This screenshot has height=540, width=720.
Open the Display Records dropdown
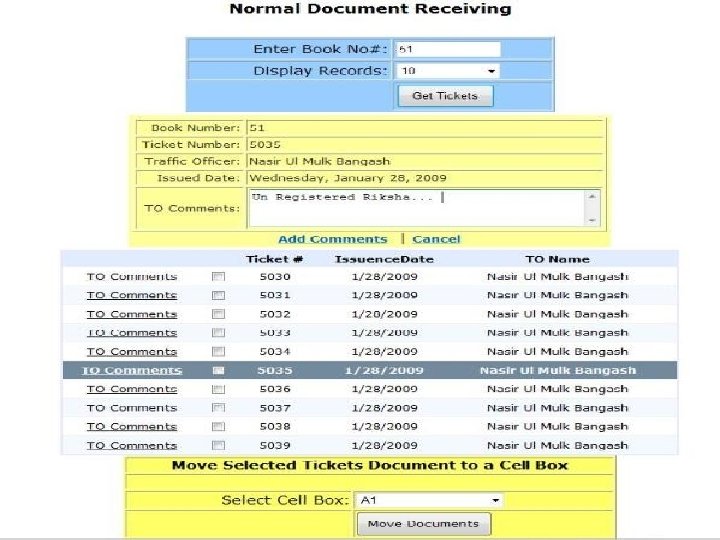click(x=447, y=71)
